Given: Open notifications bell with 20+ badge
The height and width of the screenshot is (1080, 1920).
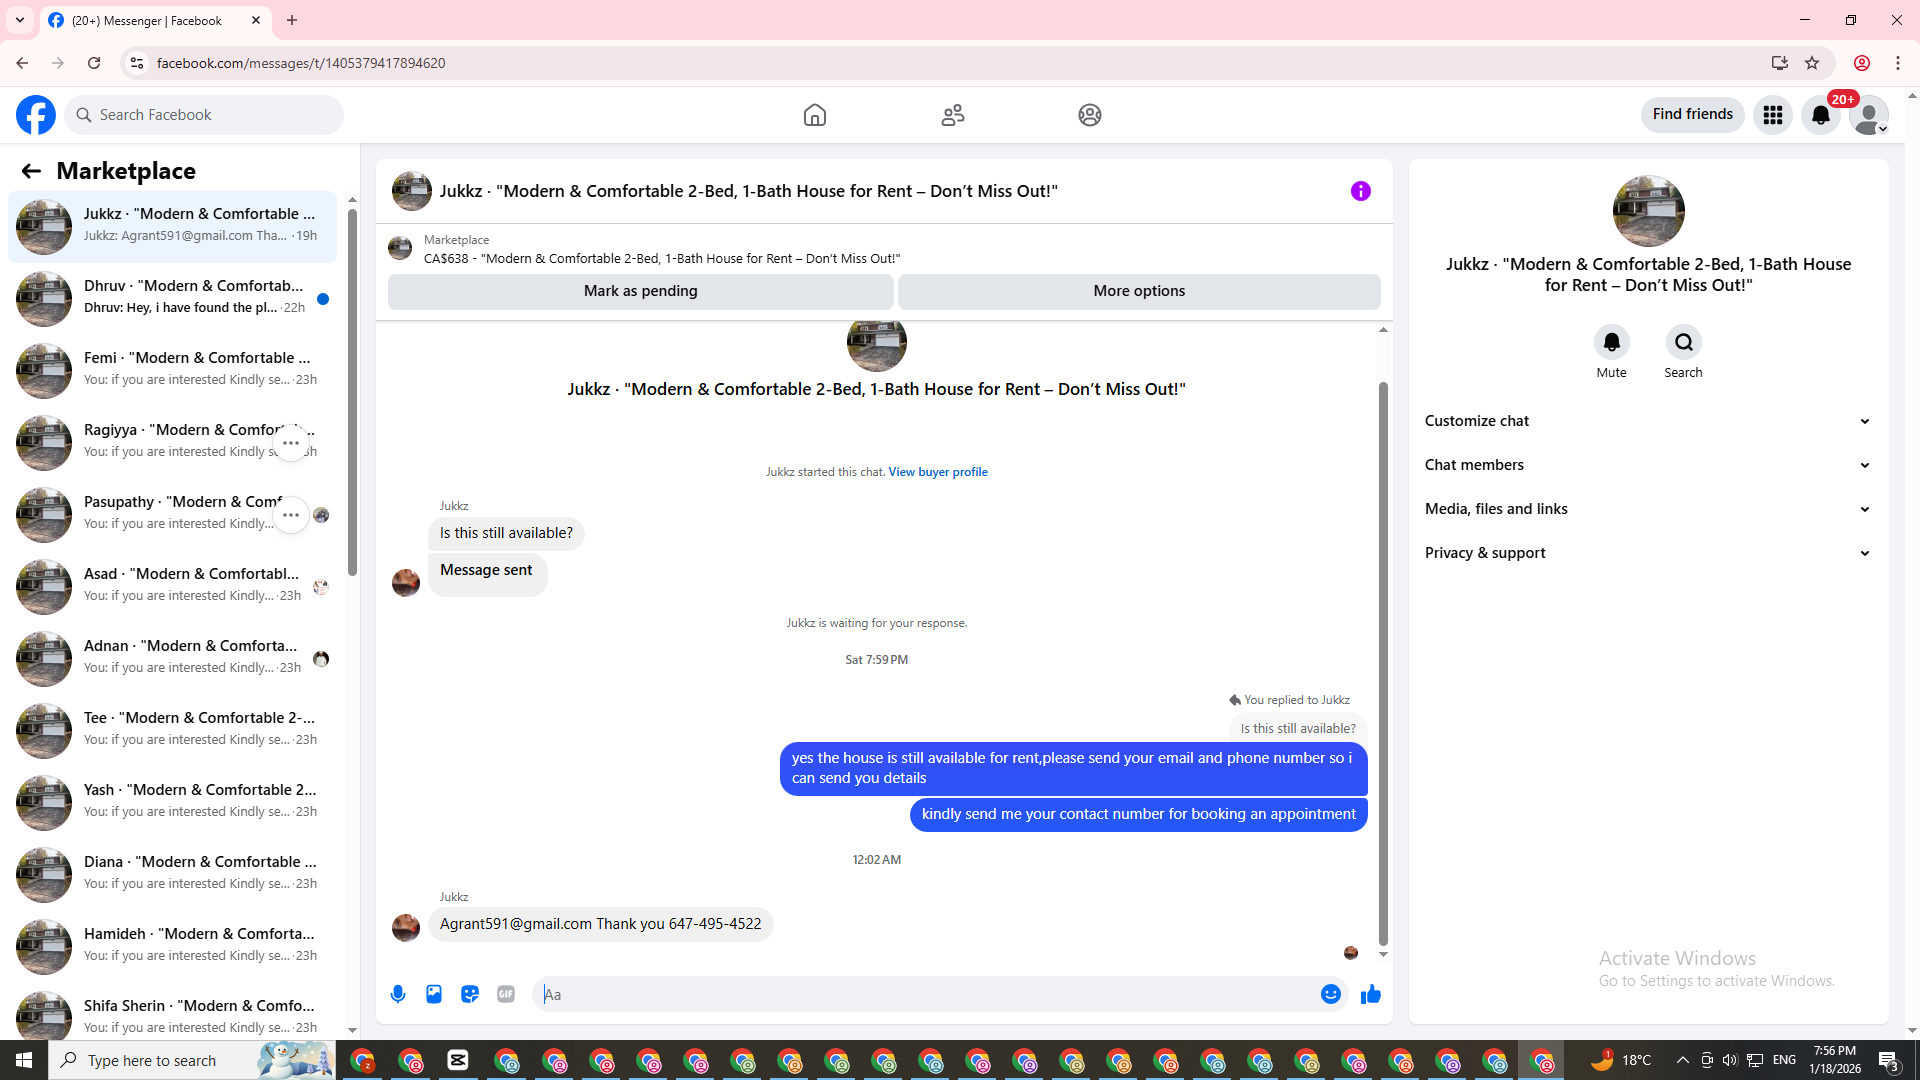Looking at the screenshot, I should (1821, 115).
